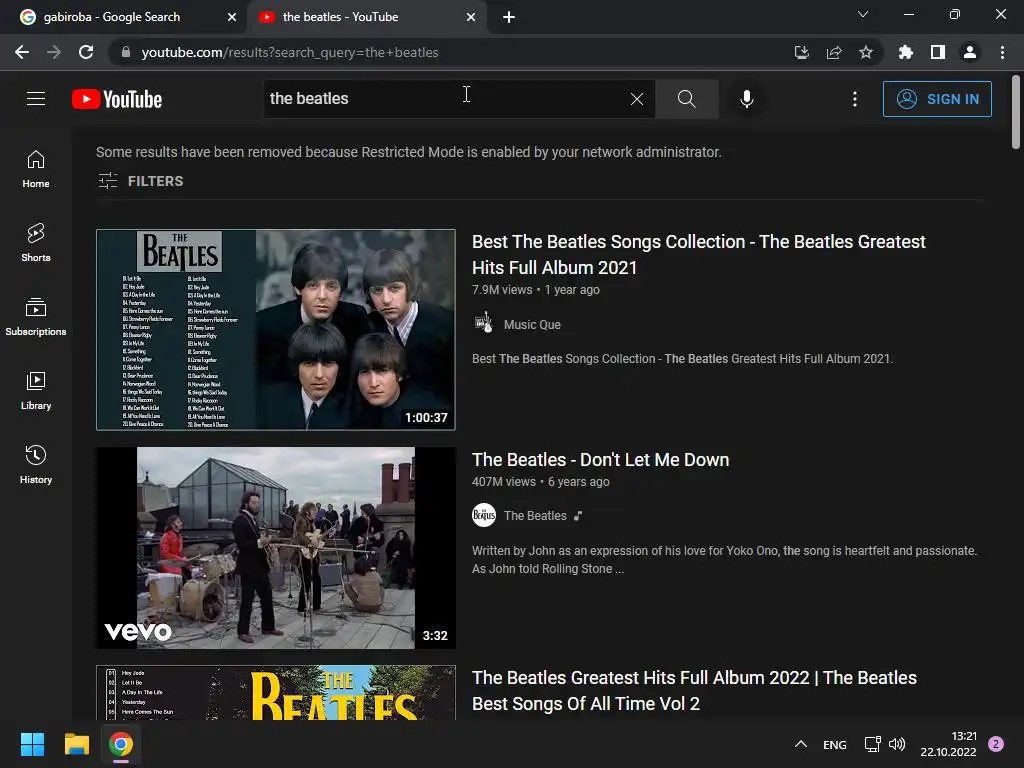Go to Home in the sidebar

point(36,169)
